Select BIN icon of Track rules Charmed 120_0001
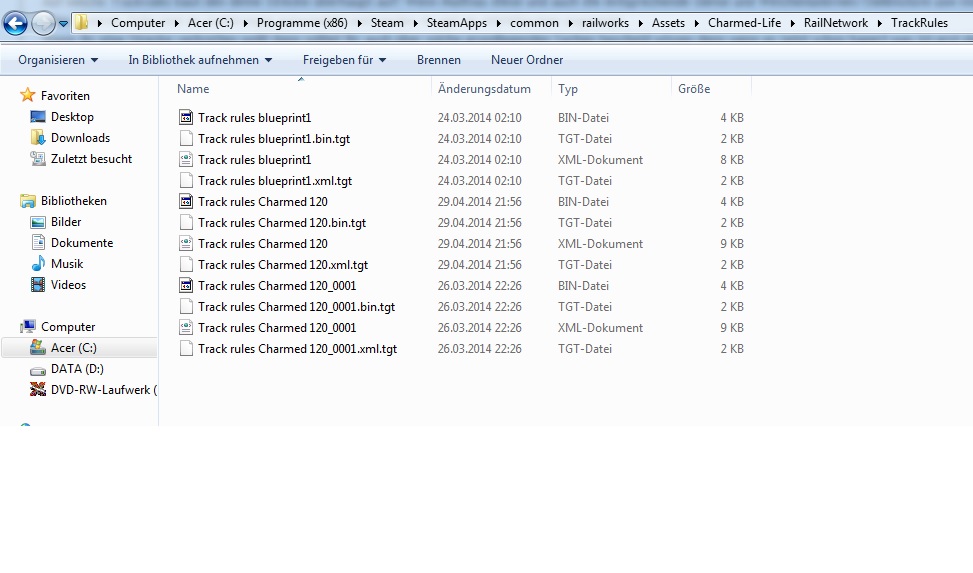This screenshot has height=573, width=973. tap(186, 286)
